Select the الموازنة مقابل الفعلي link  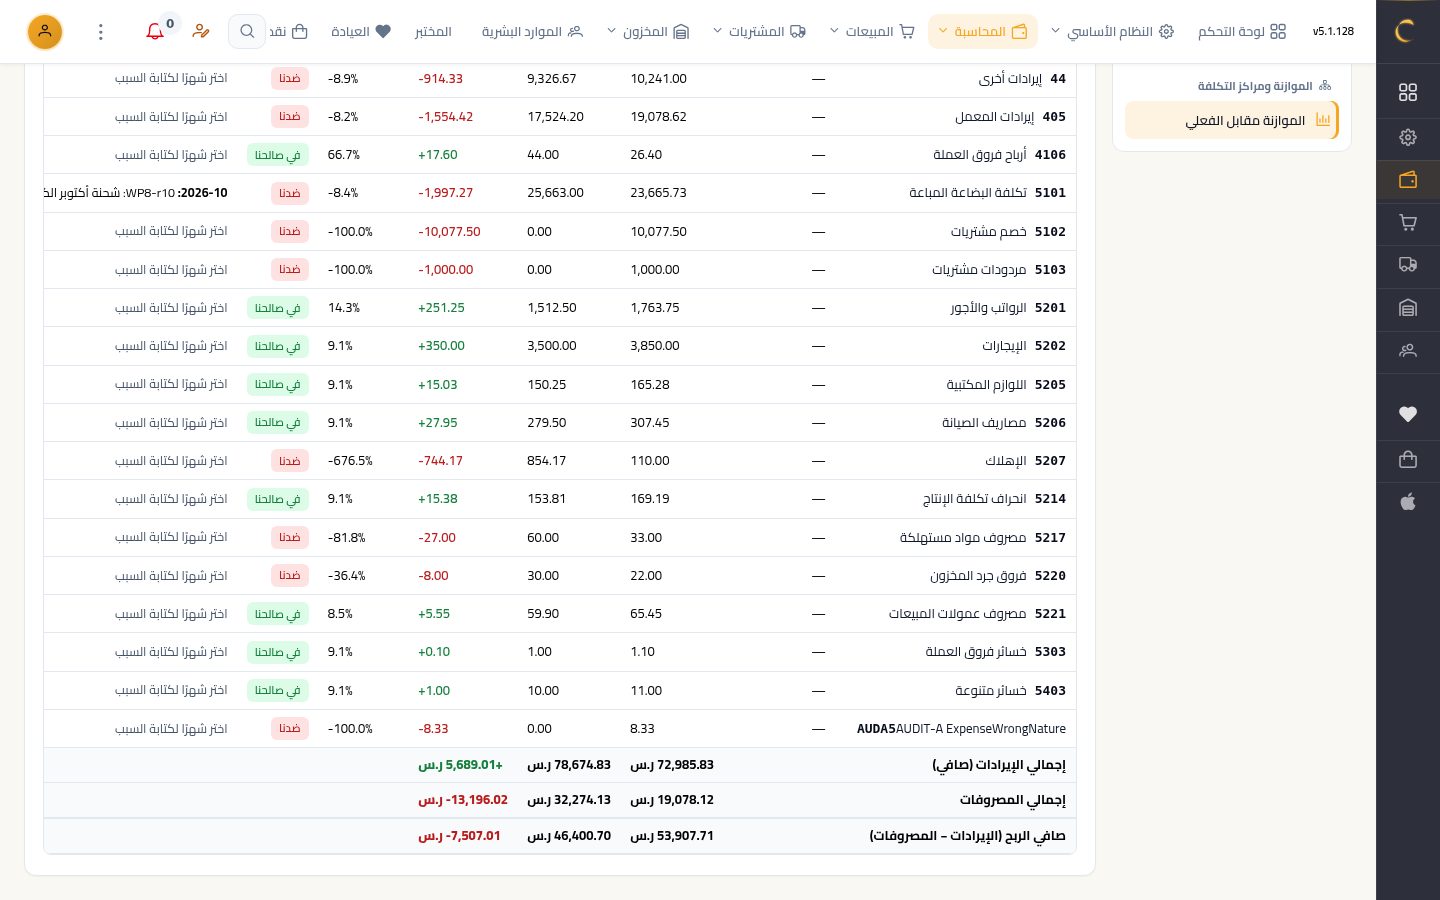pyautogui.click(x=1232, y=121)
